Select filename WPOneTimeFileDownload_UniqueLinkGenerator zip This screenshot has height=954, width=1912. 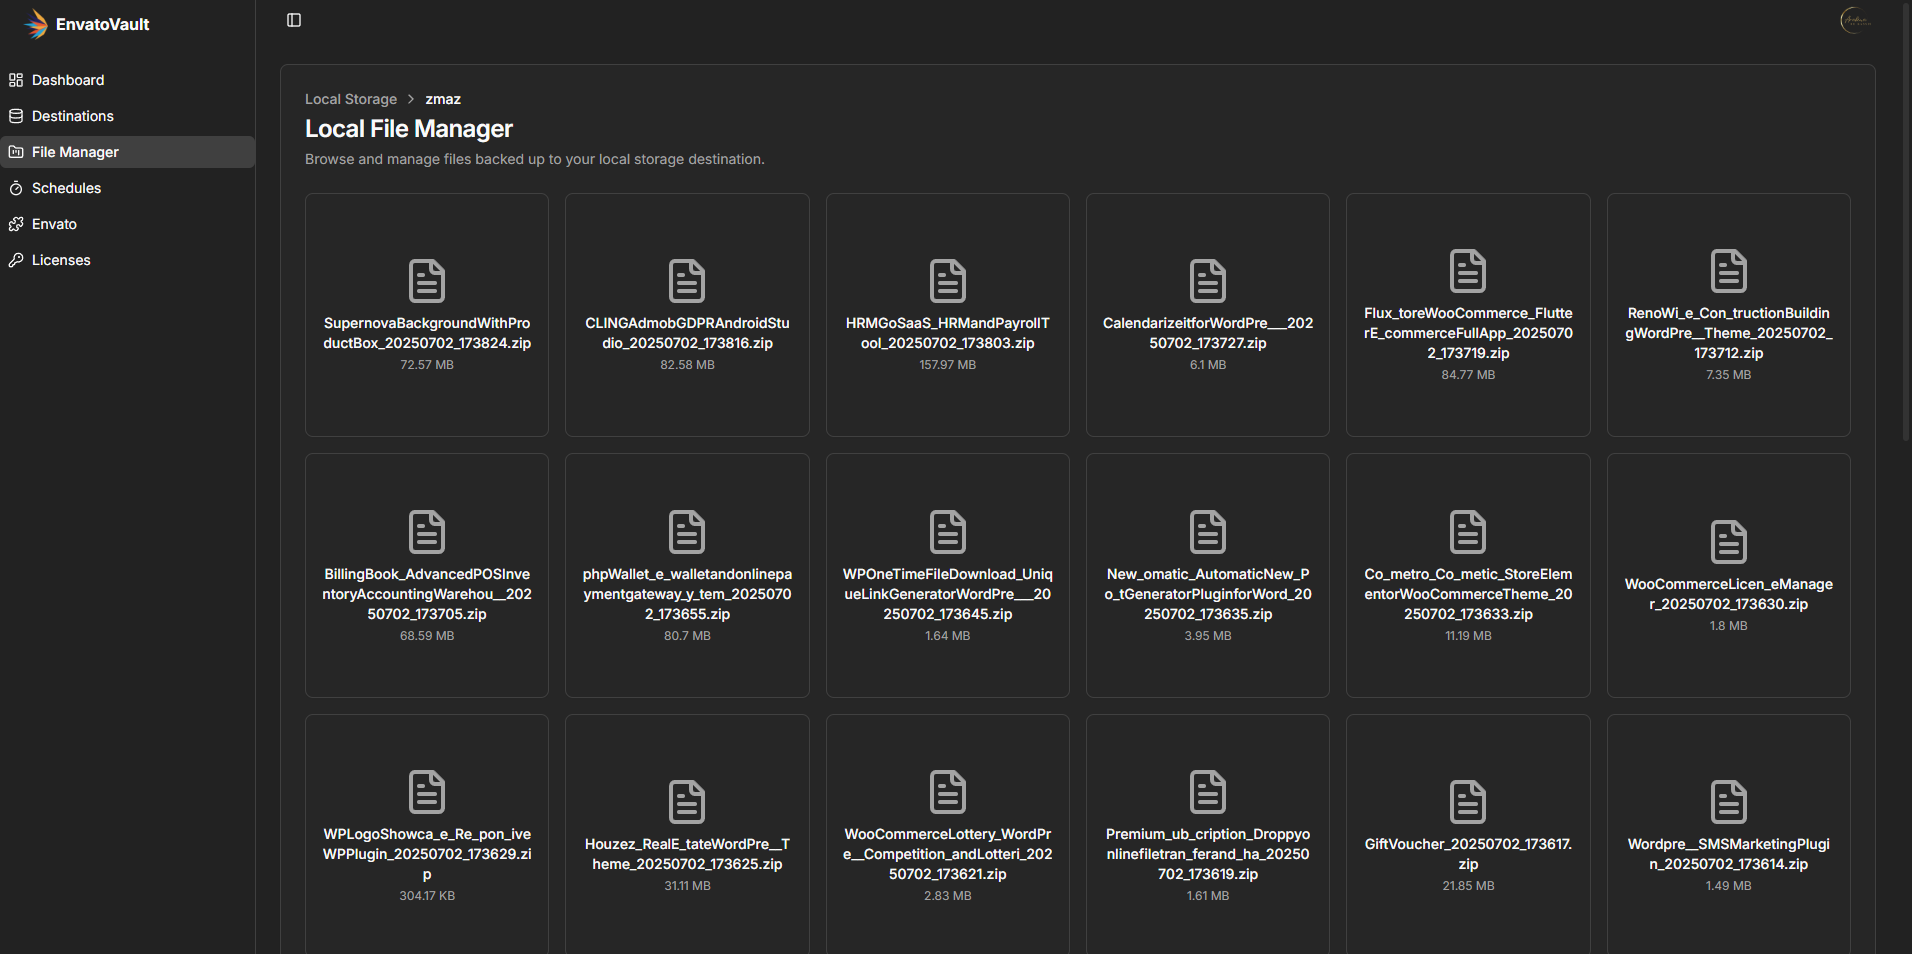tap(948, 594)
